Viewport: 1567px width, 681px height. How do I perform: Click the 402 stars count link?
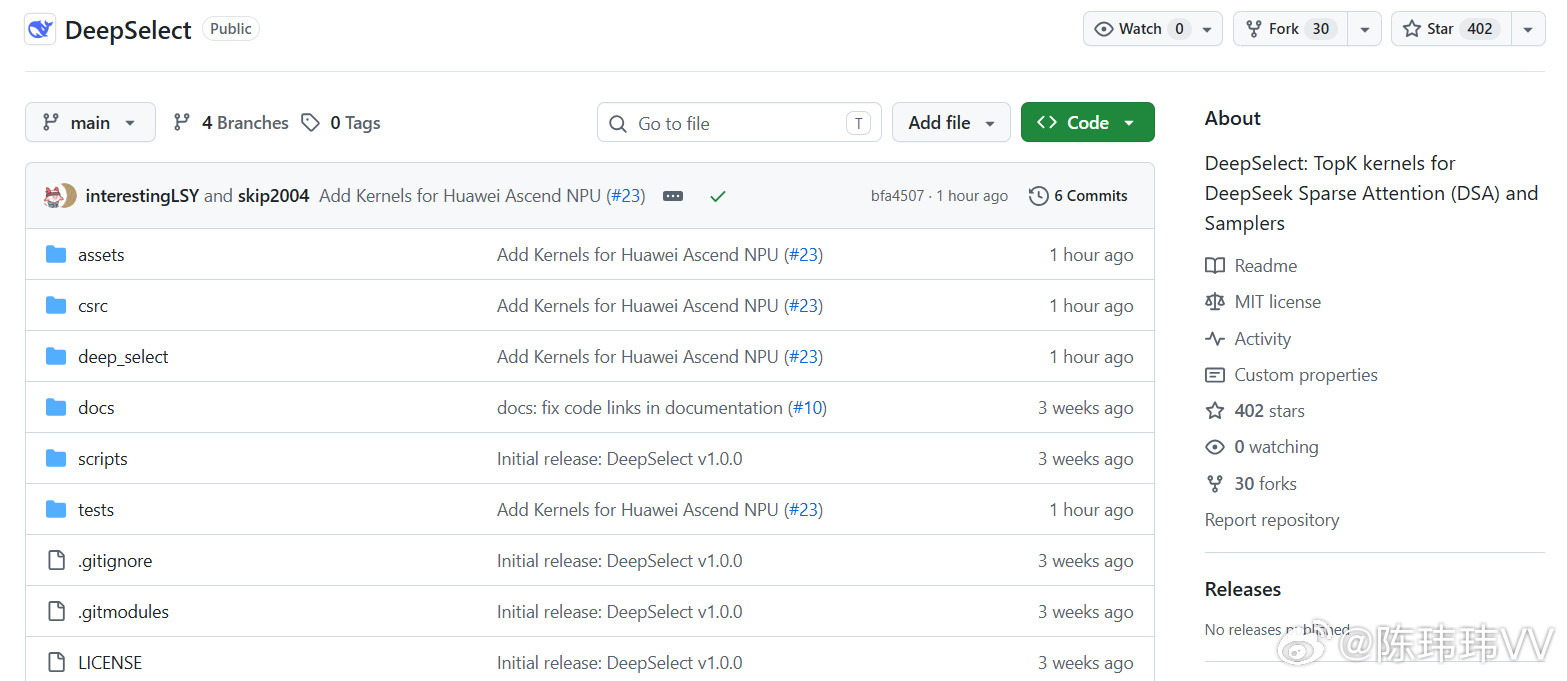(x=1270, y=411)
